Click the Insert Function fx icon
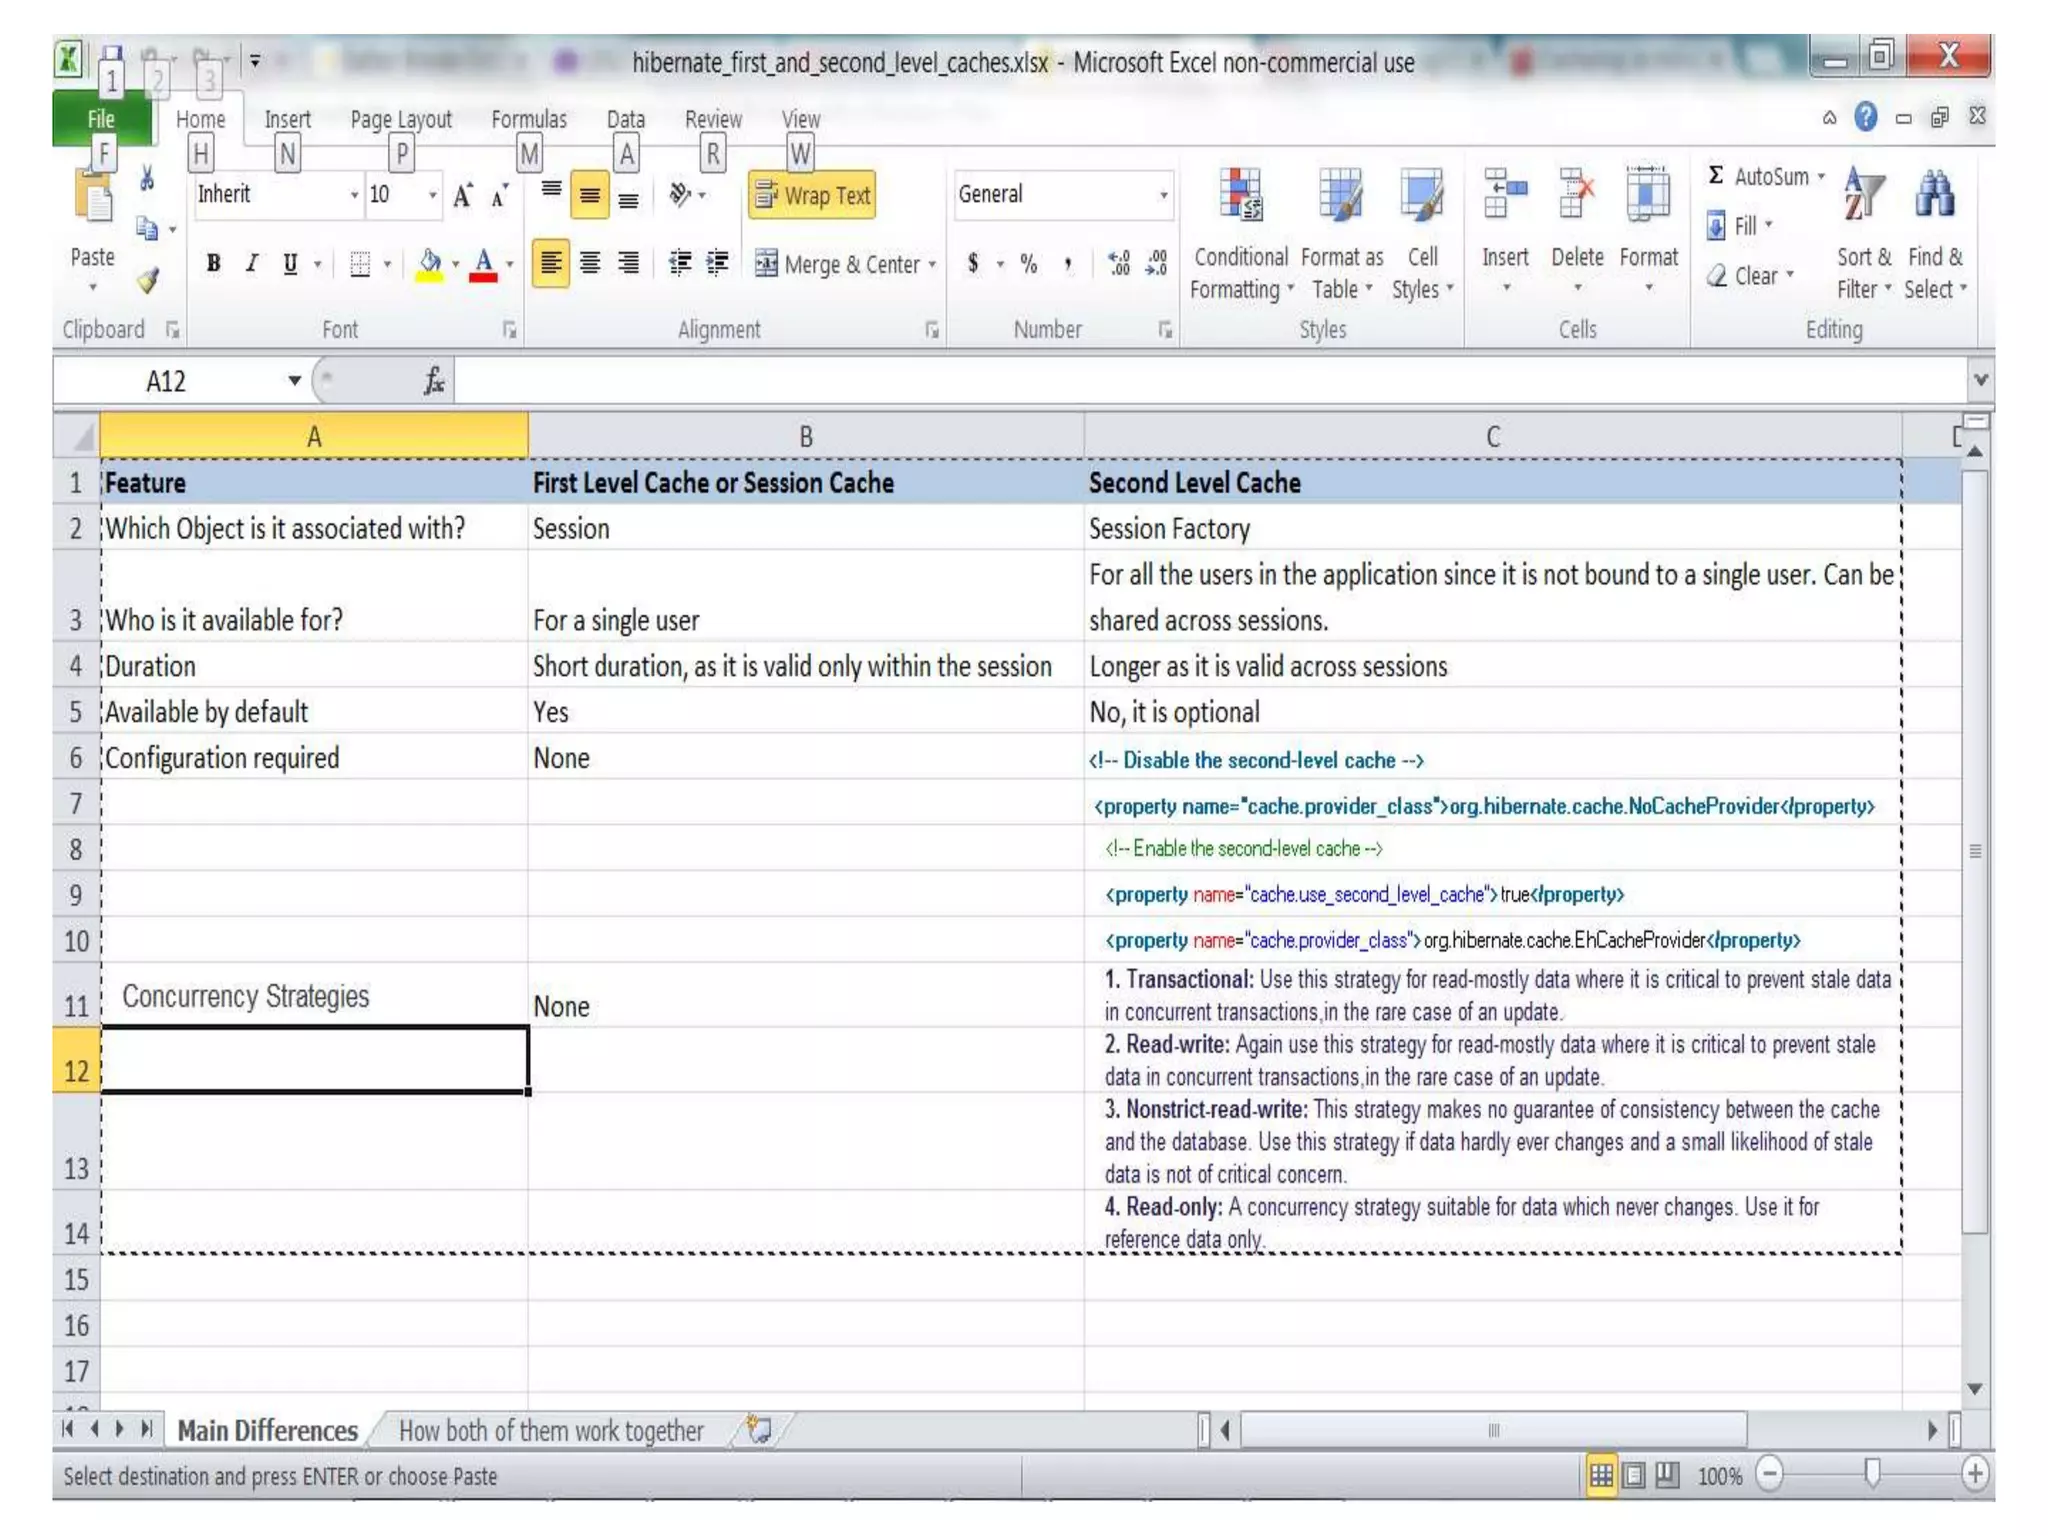 (x=434, y=381)
